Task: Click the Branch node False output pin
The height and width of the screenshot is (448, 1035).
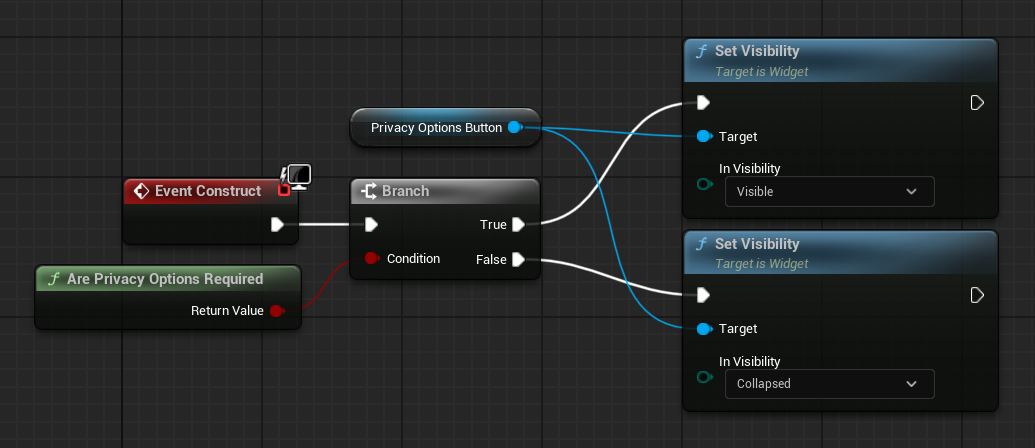Action: [518, 259]
